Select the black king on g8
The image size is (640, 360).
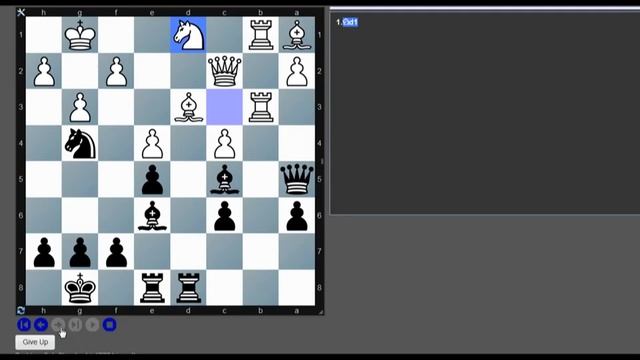(x=80, y=288)
